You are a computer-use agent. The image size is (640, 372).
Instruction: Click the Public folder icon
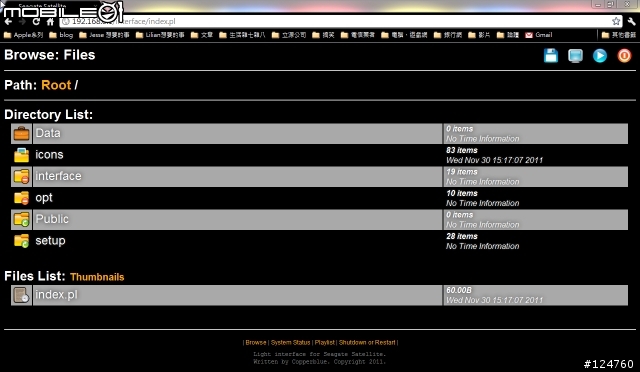tap(21, 220)
